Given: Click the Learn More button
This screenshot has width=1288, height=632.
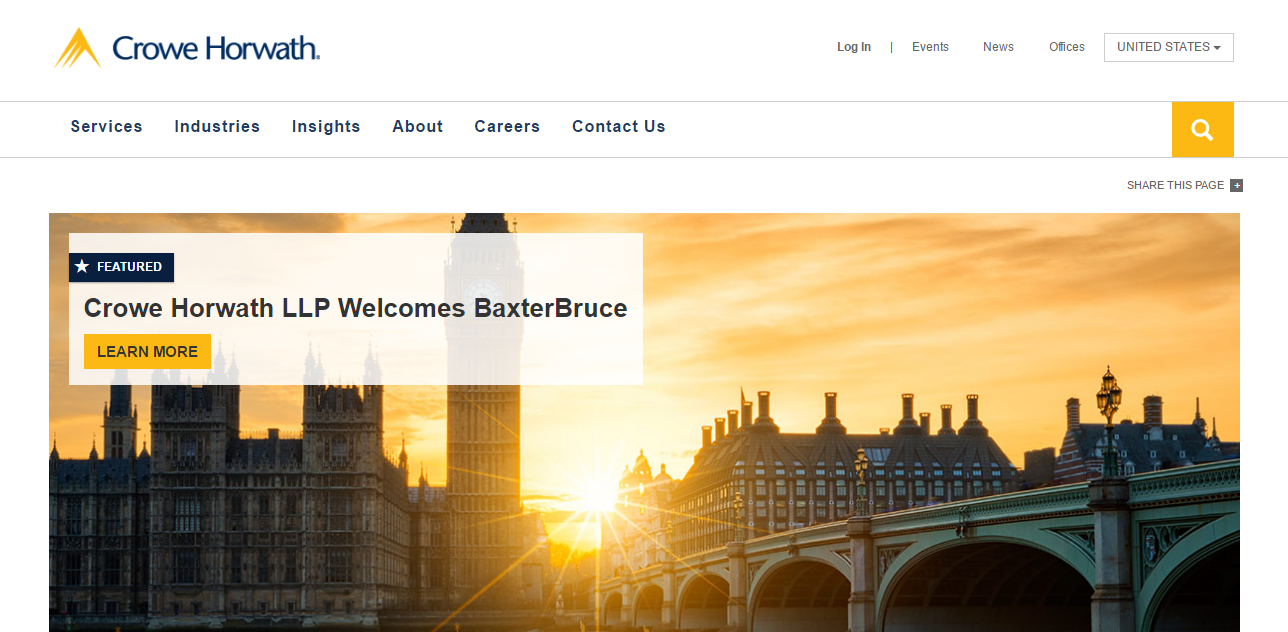Looking at the screenshot, I should click(x=147, y=352).
